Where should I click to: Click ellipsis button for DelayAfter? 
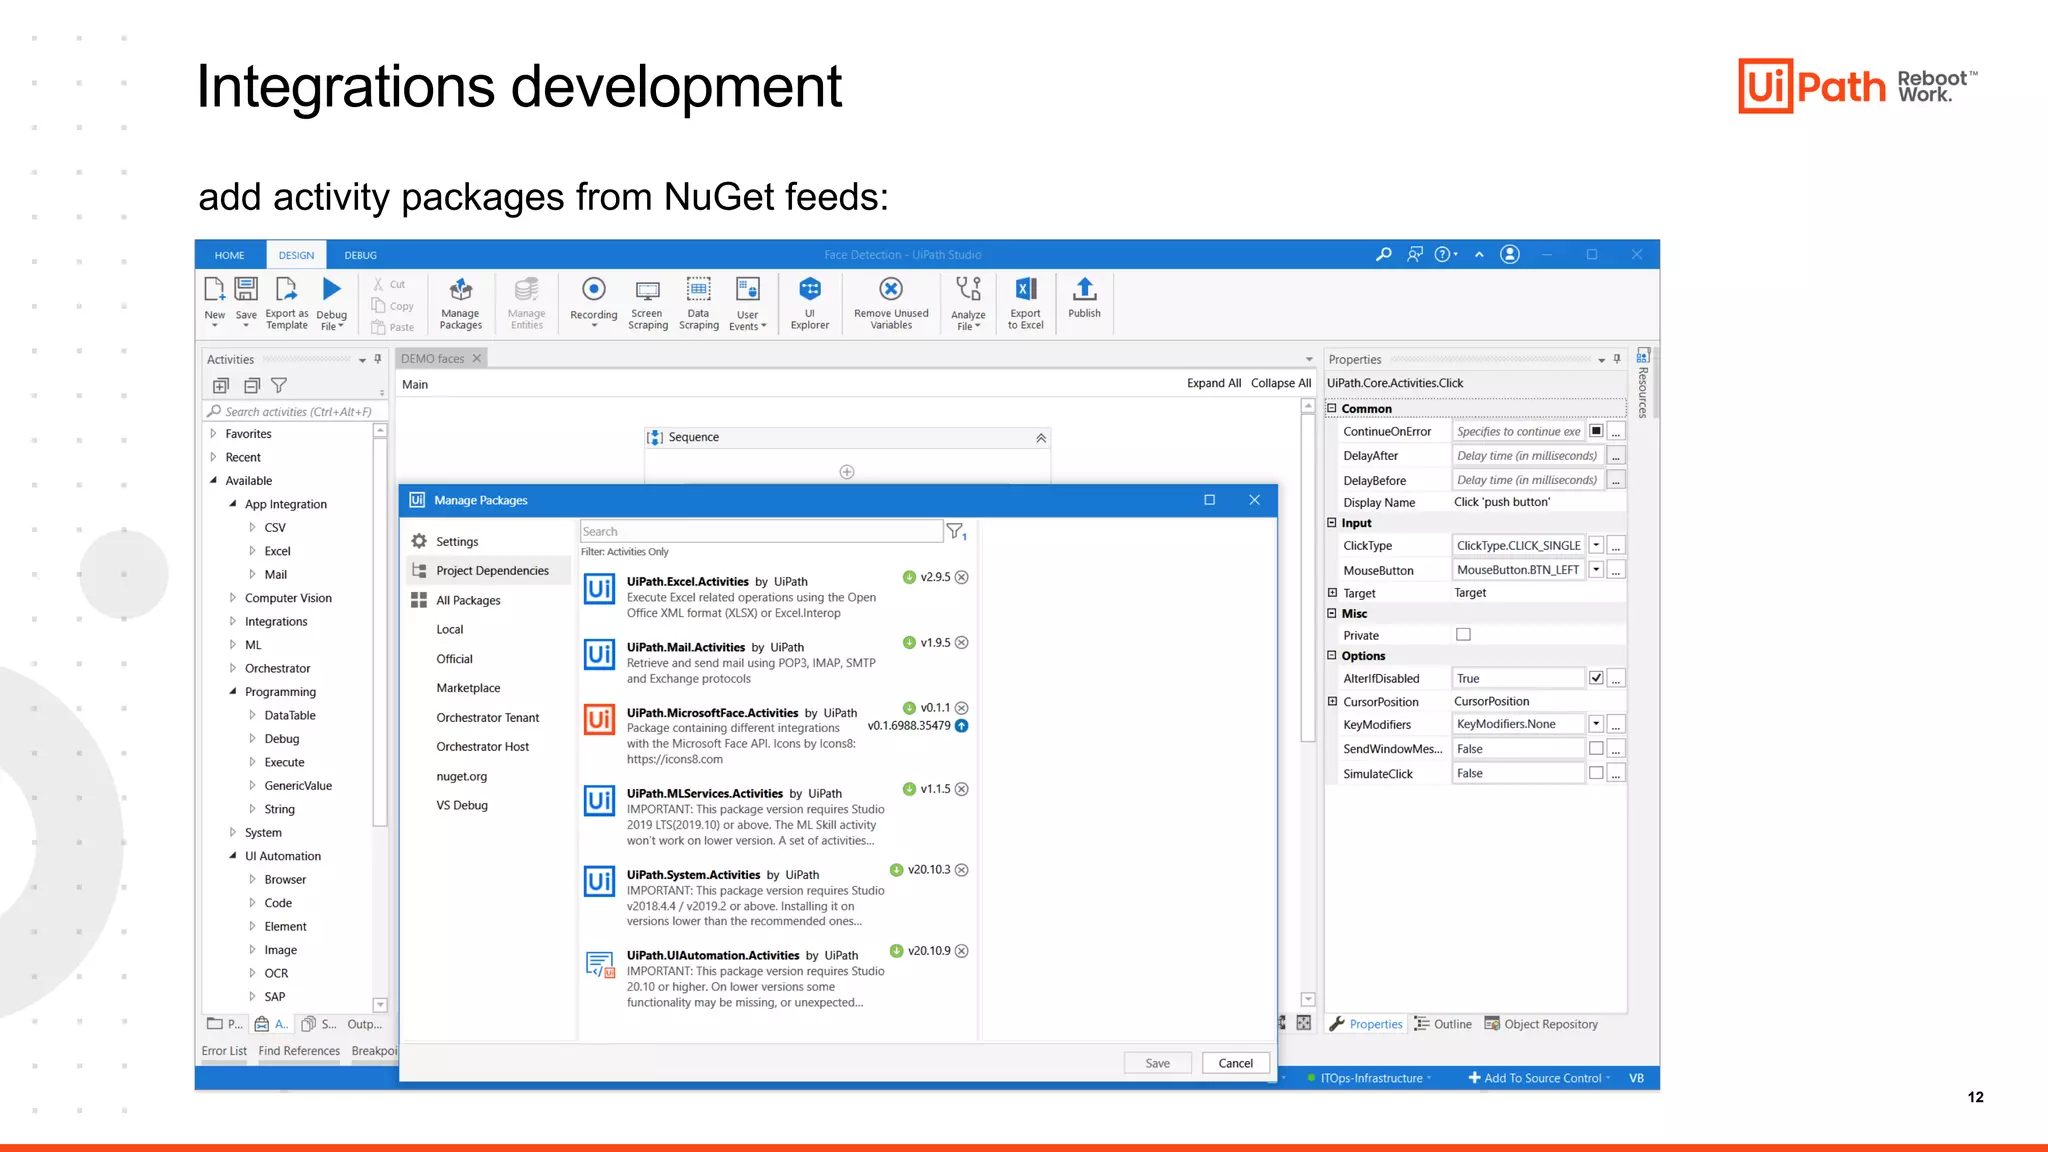(x=1616, y=456)
